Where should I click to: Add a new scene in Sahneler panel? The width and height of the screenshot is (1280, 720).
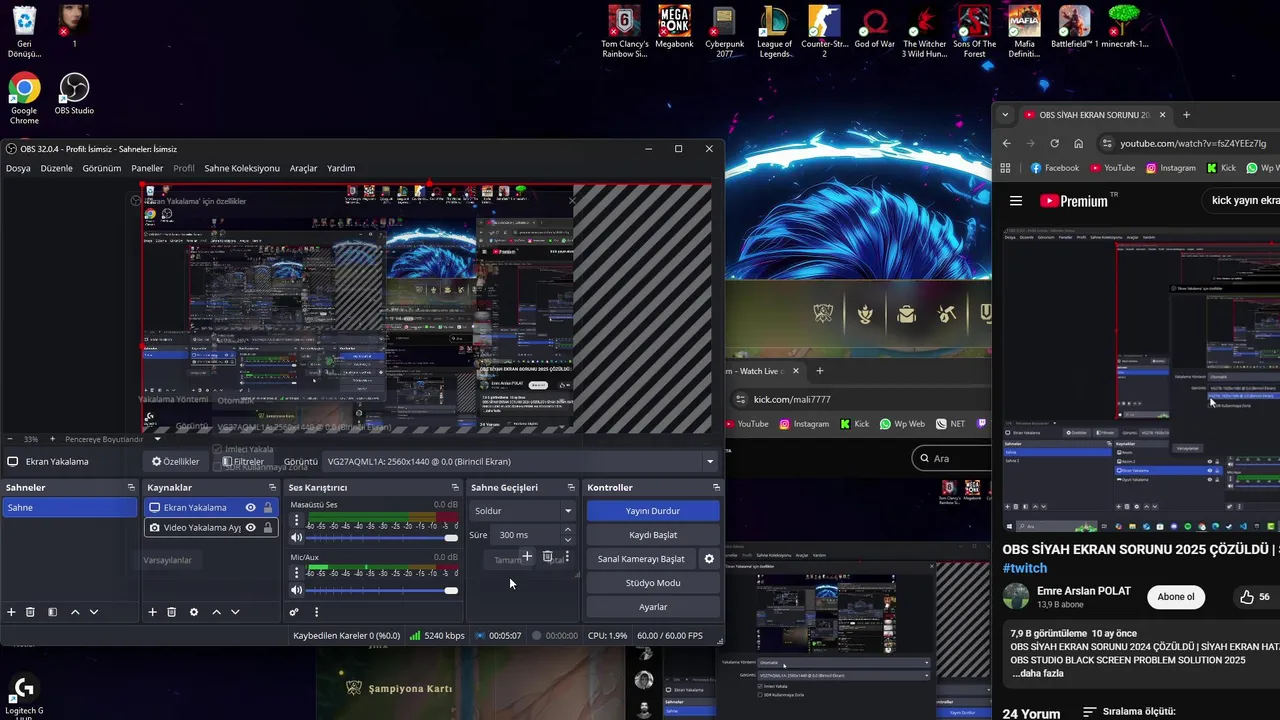click(x=12, y=612)
